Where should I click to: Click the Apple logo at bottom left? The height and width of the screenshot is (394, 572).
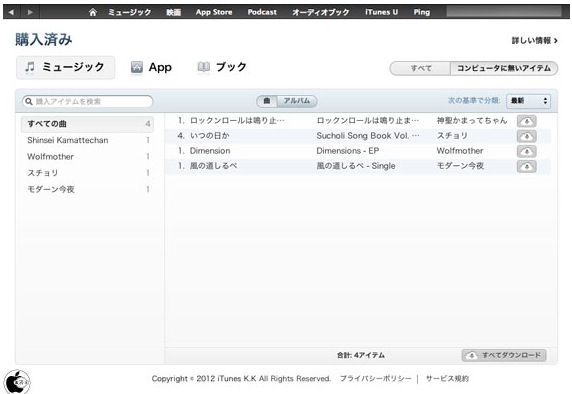(x=17, y=382)
